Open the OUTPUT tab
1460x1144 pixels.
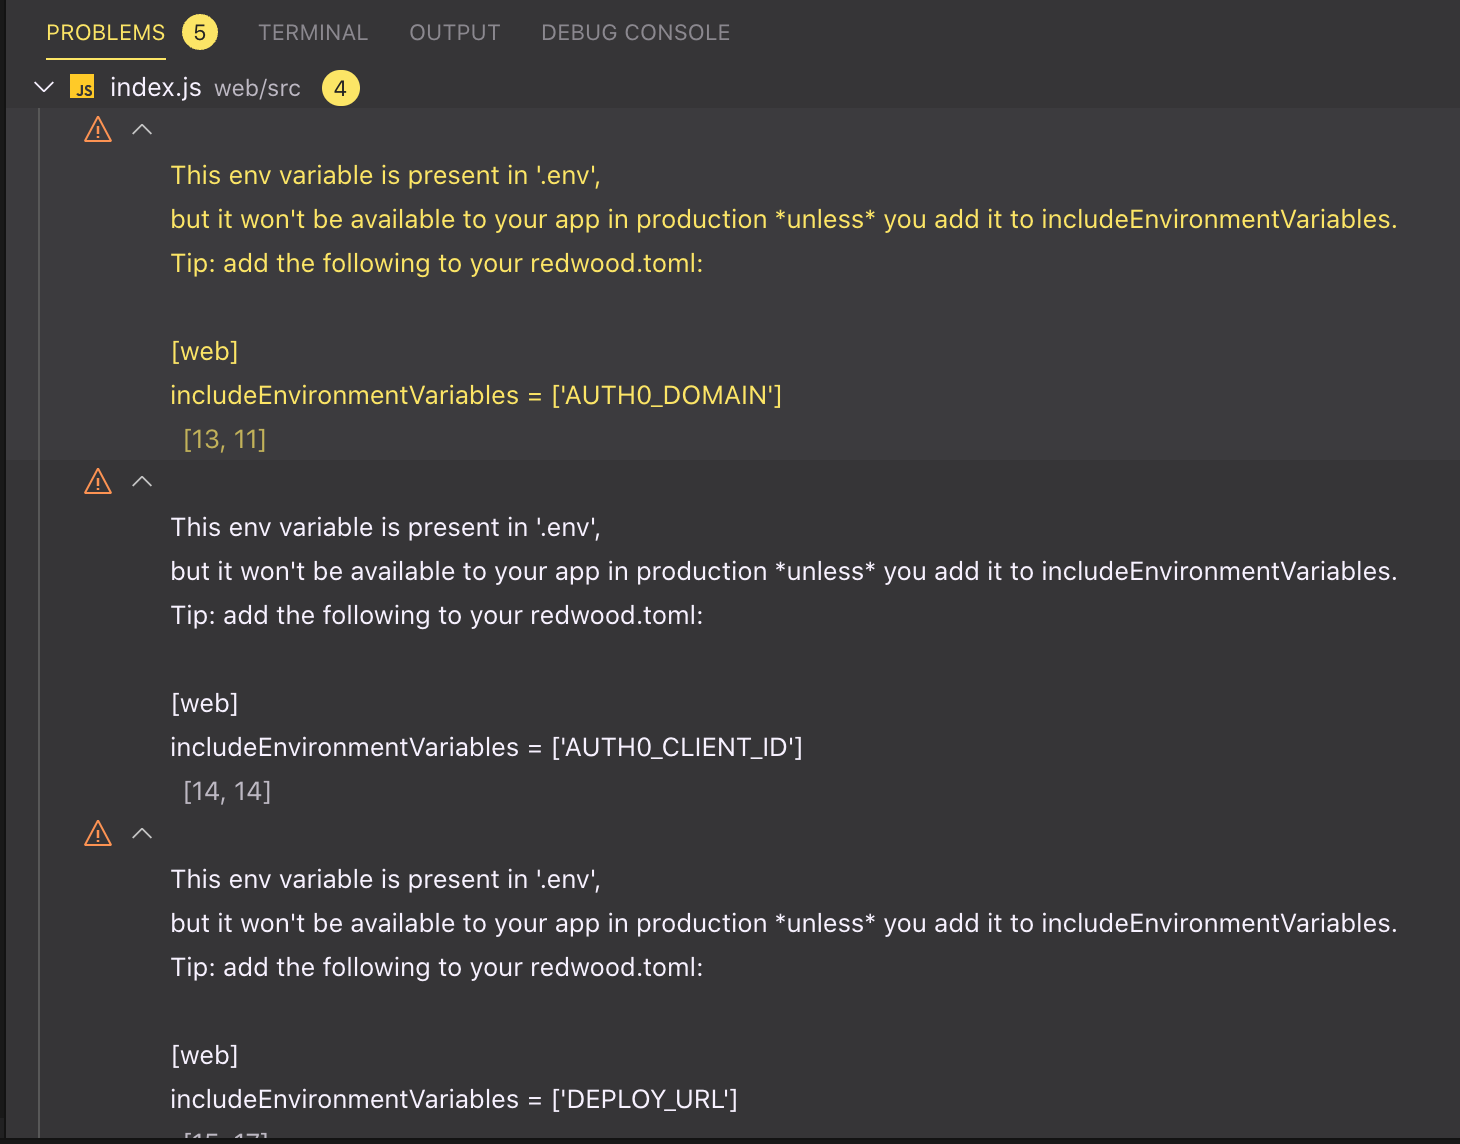coord(455,33)
